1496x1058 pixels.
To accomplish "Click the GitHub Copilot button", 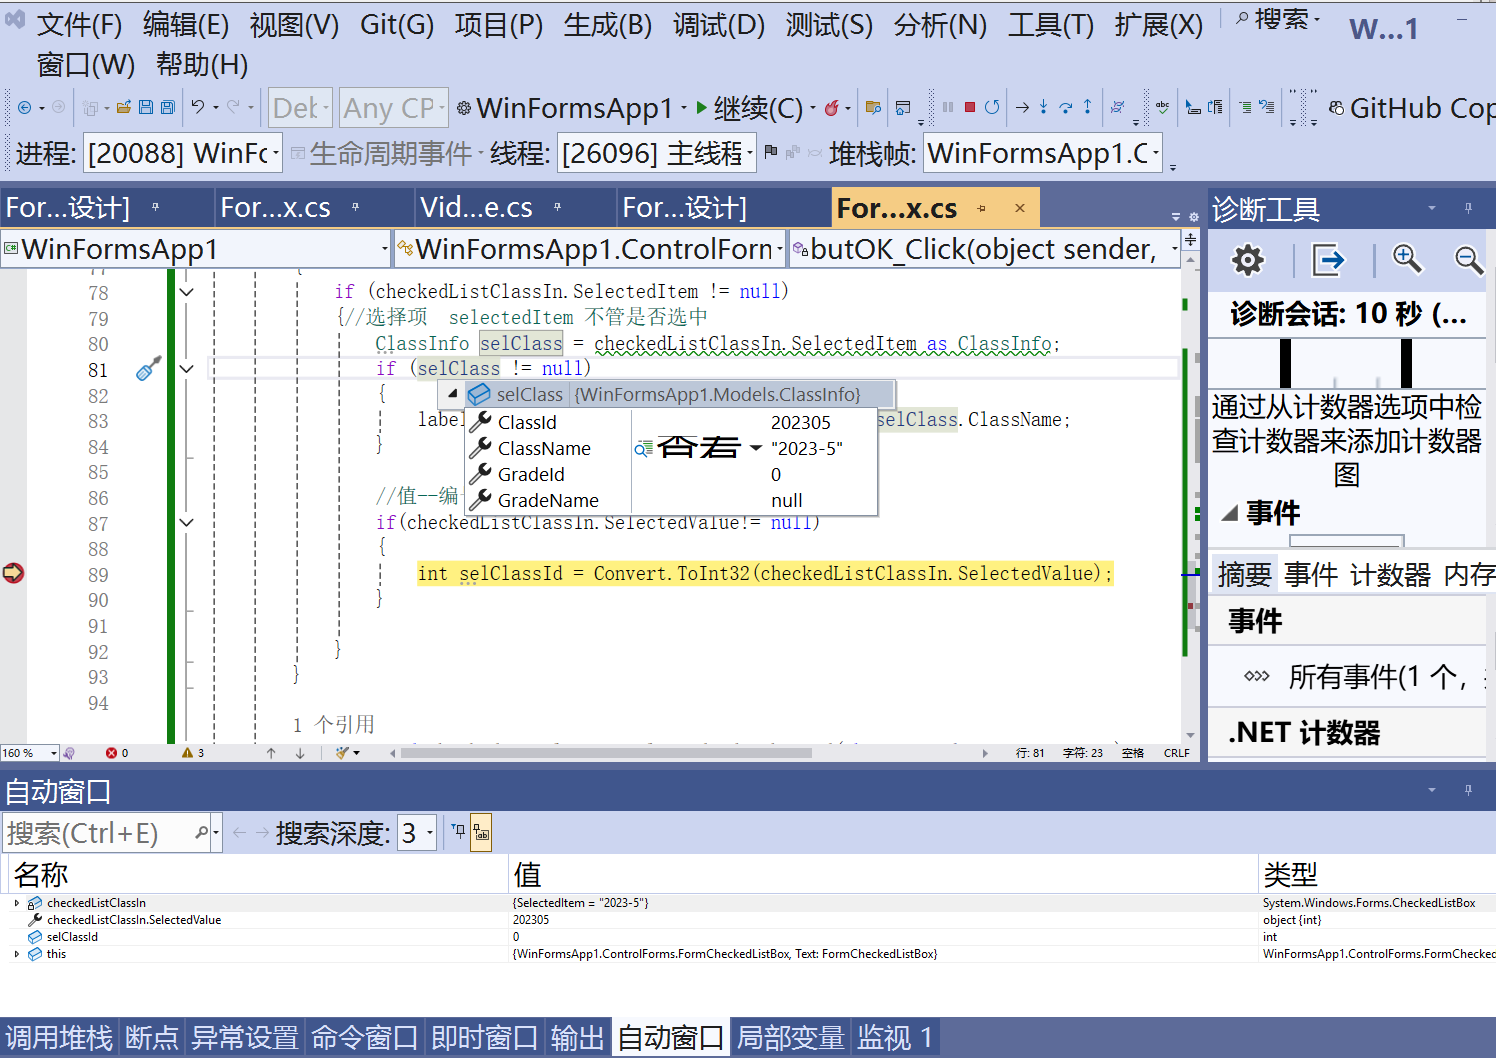I will tap(1412, 108).
